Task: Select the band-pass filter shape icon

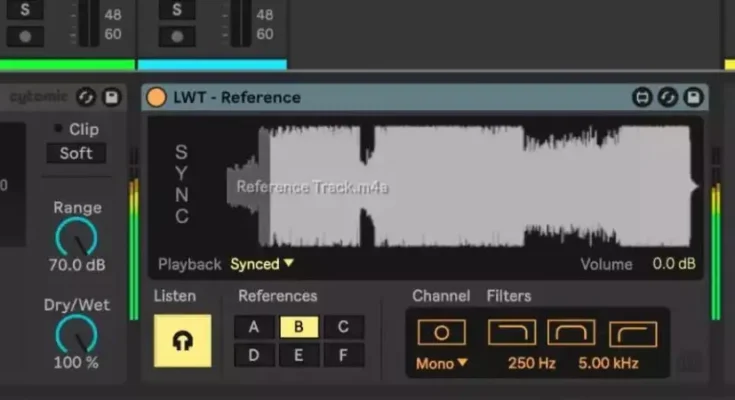Action: pos(571,333)
